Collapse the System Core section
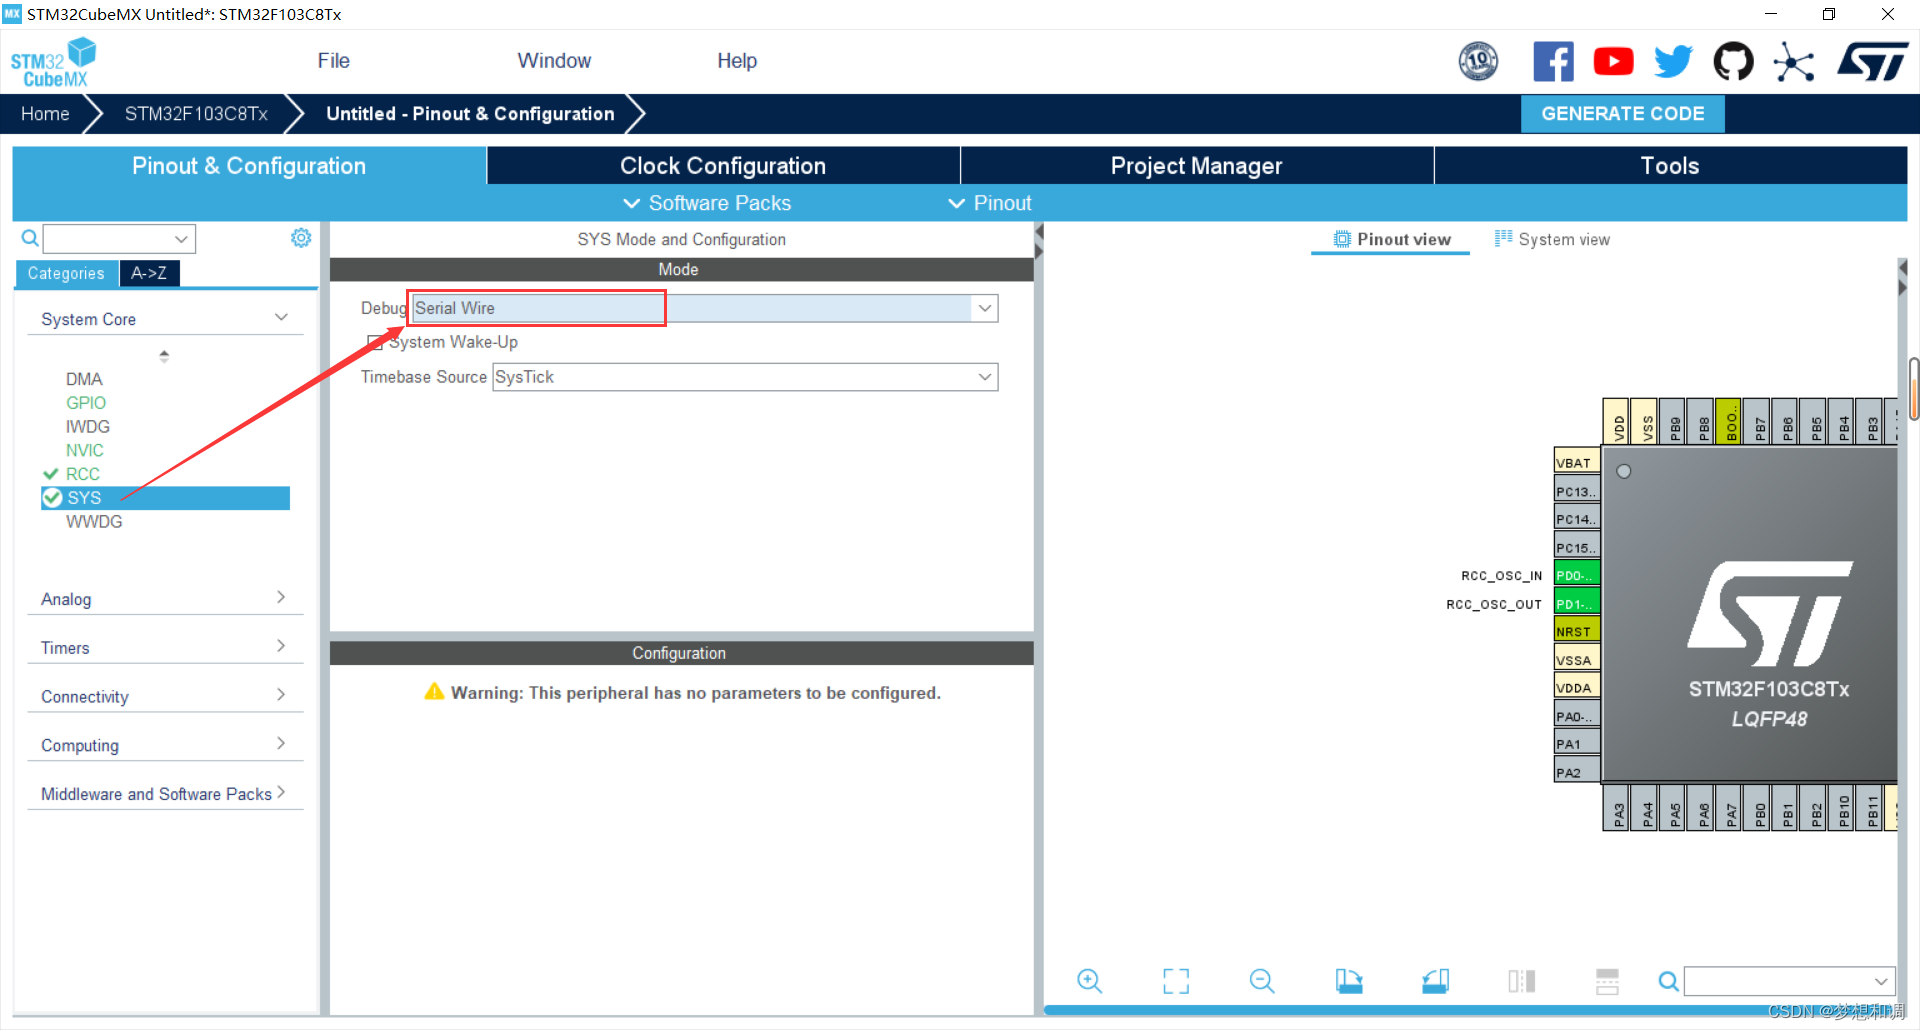The height and width of the screenshot is (1030, 1920). (x=281, y=317)
